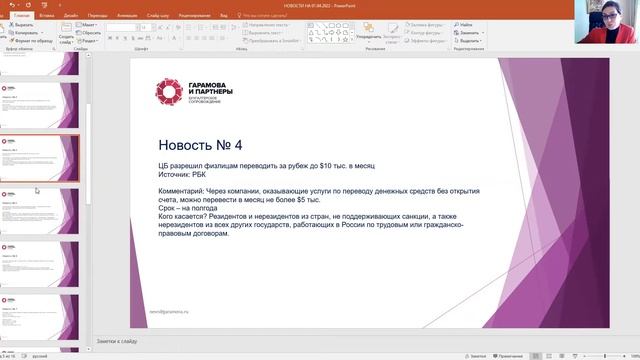Apply text shadow formatting
Image resolution: width=640 pixels, height=360 pixels.
133,38
